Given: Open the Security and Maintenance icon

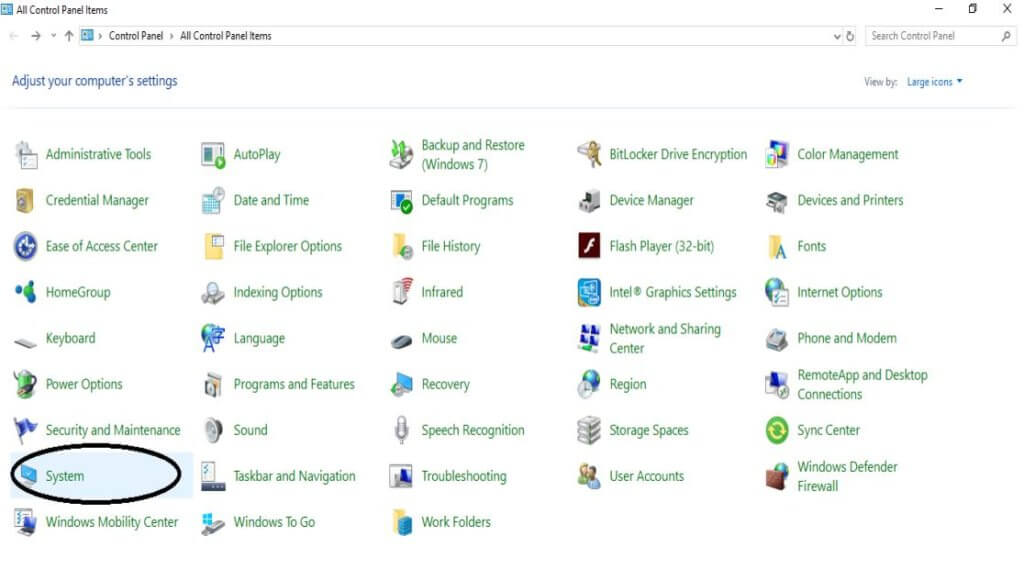Looking at the screenshot, I should (25, 430).
